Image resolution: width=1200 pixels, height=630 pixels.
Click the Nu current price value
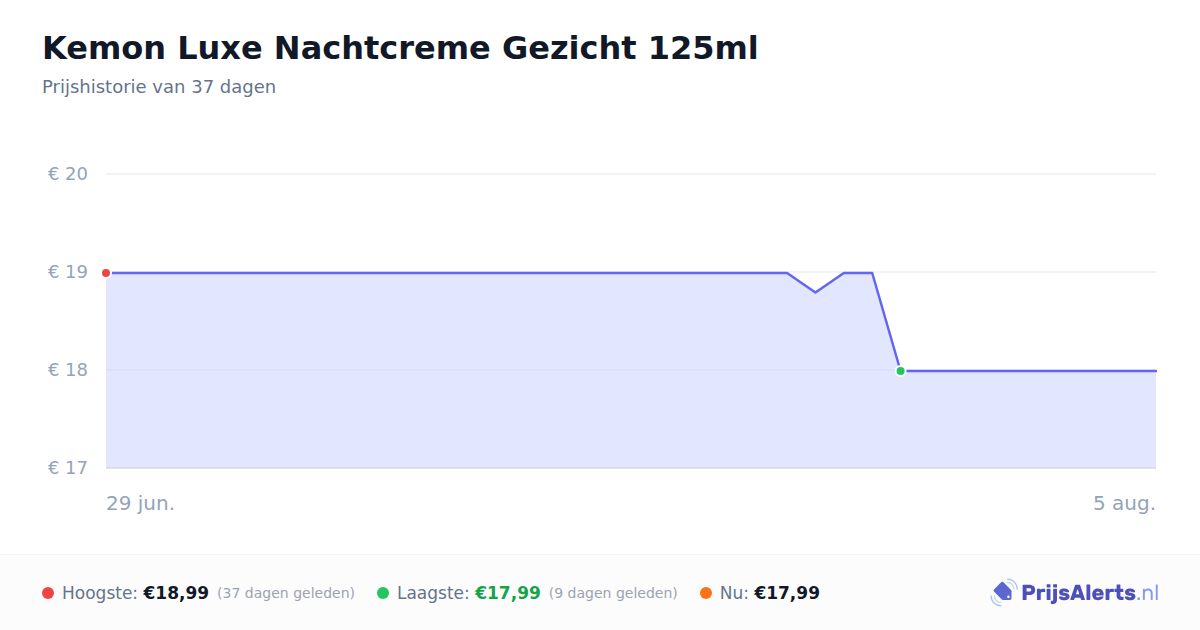click(x=787, y=593)
